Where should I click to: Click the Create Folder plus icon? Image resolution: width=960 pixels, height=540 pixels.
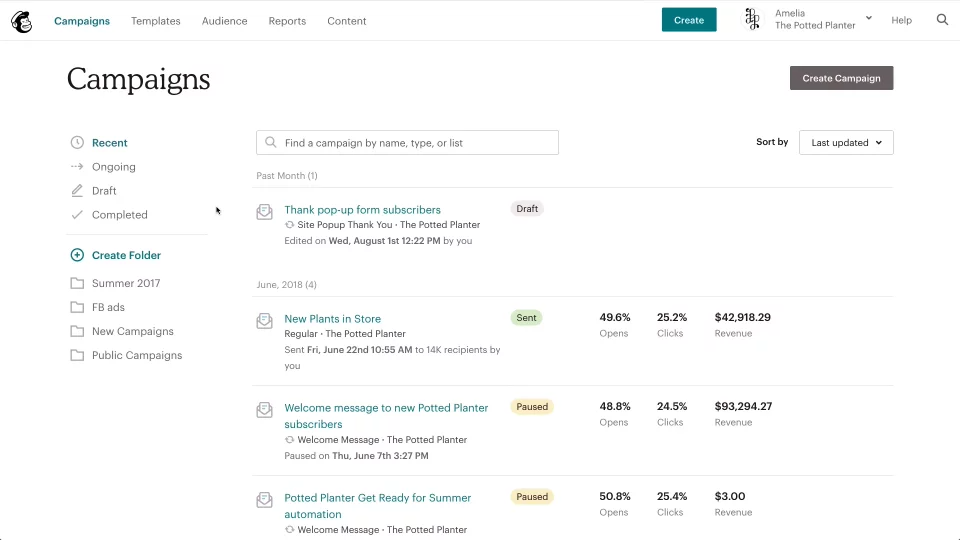tap(77, 255)
